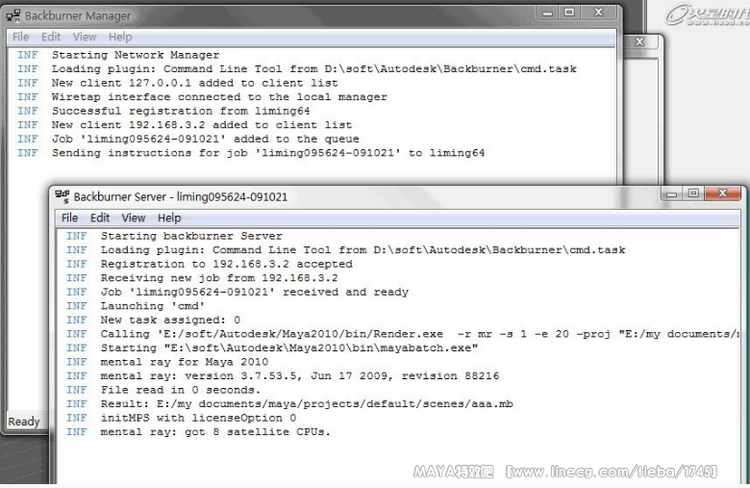Open View menu in Backburner Server

133,218
